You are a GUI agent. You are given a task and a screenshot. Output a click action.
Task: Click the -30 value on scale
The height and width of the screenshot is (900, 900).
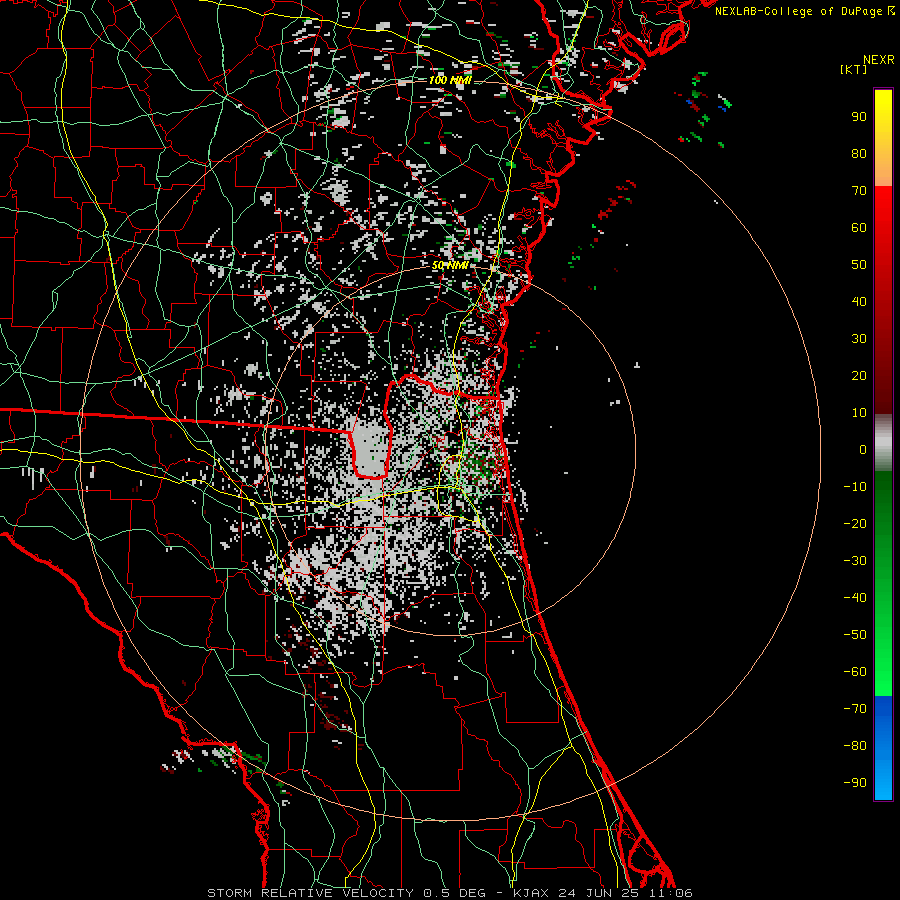click(x=855, y=561)
